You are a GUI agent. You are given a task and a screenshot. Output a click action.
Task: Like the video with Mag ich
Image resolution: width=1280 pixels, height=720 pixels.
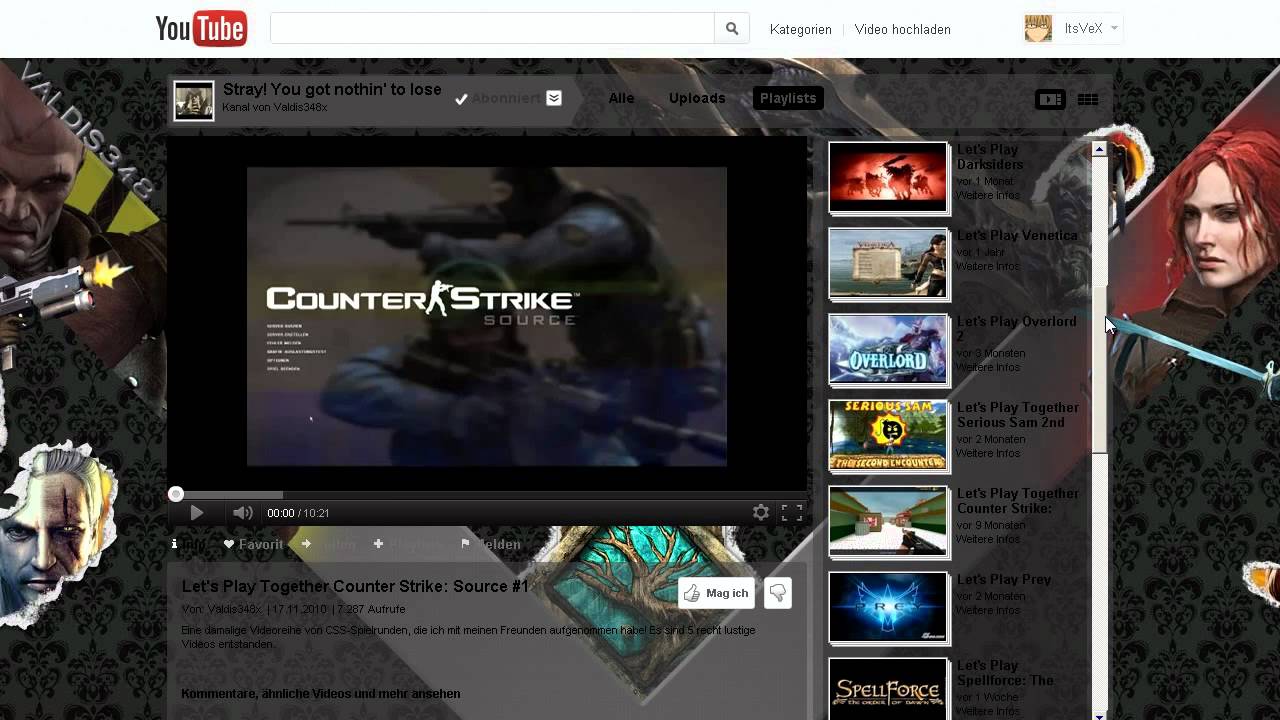pos(716,593)
